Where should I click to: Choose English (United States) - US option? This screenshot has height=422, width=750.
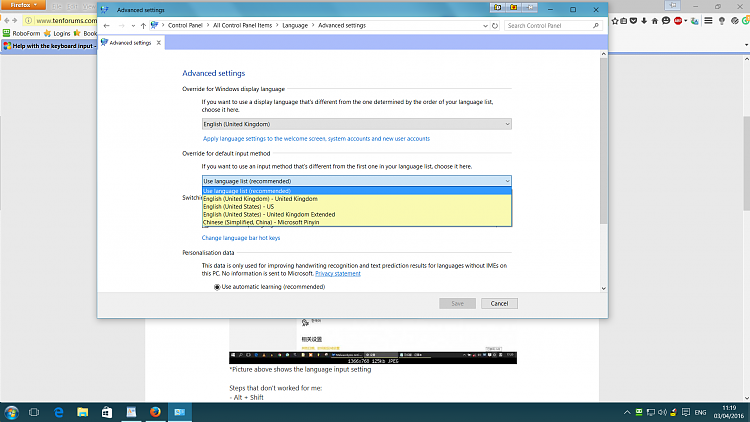356,207
